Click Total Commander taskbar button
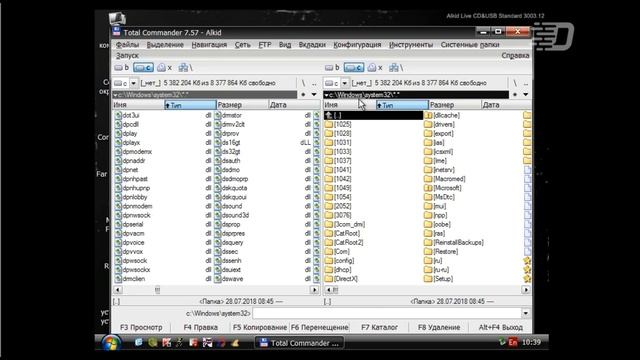This screenshot has height=360, width=640. click(299, 343)
